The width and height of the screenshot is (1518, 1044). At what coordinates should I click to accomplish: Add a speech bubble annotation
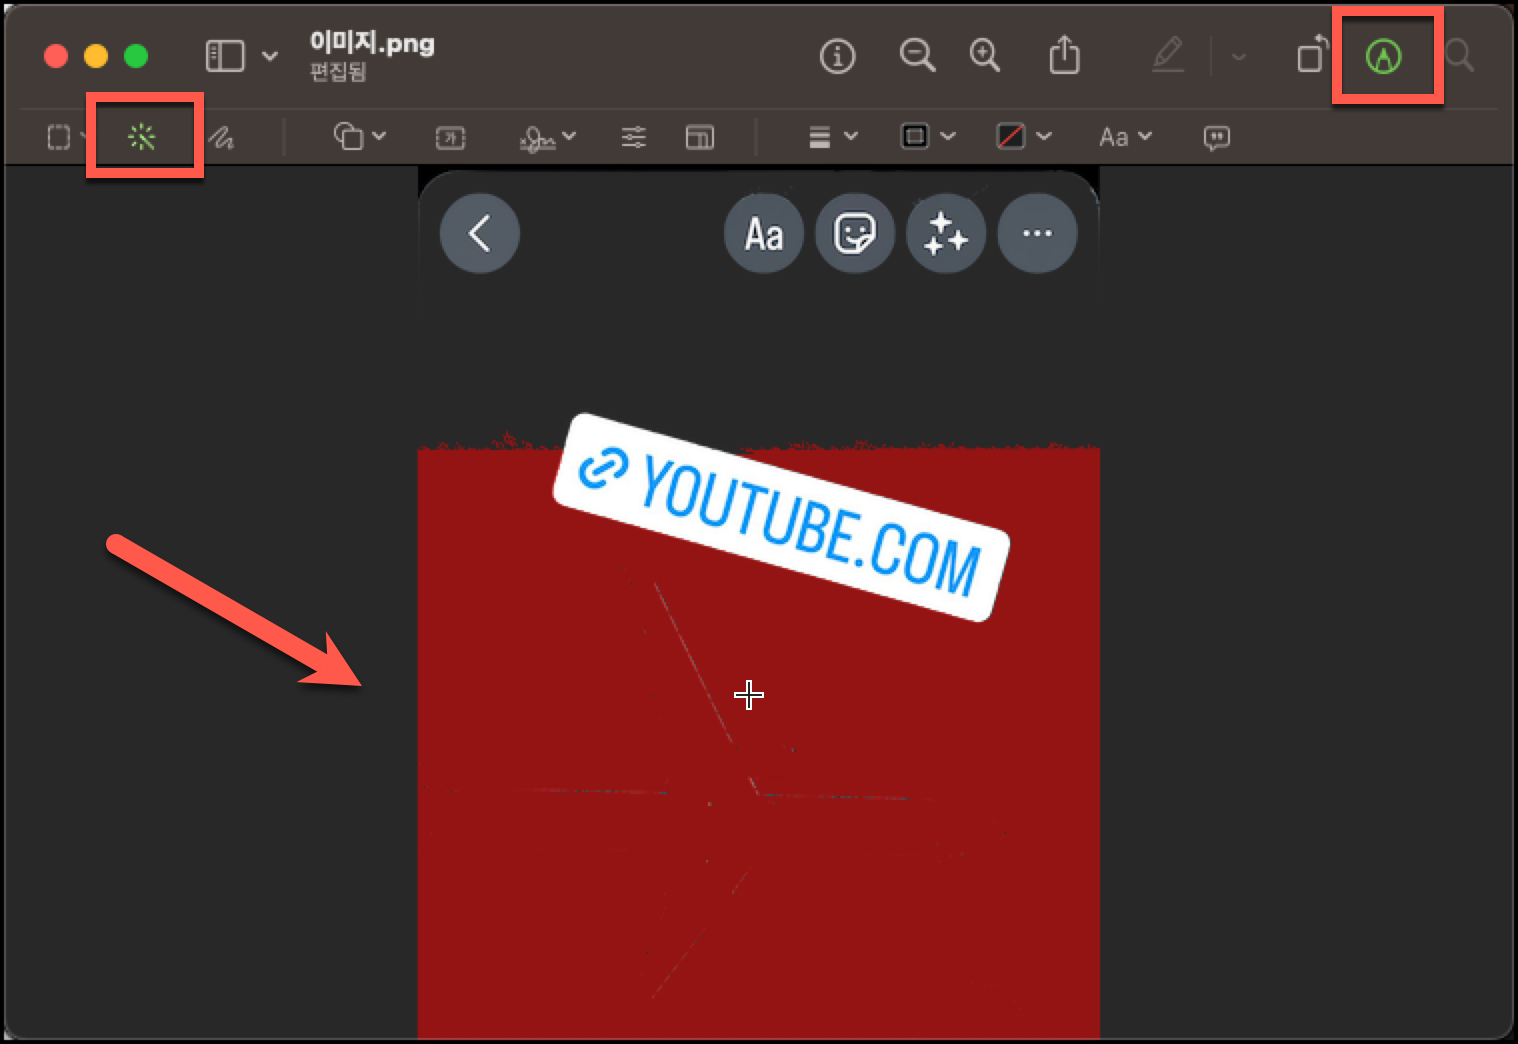coord(1217,138)
